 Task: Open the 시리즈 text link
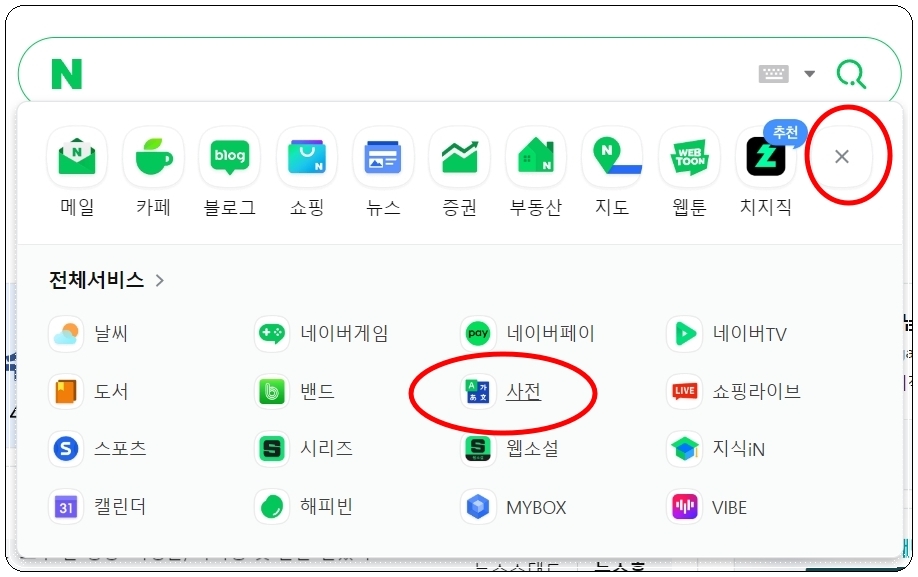[x=326, y=449]
